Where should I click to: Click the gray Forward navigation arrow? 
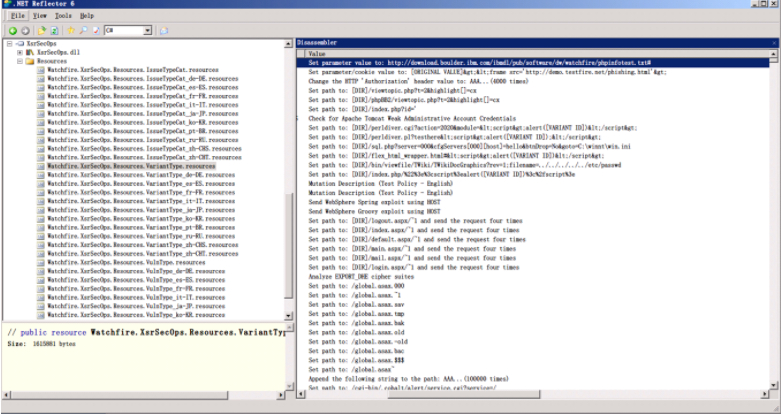point(25,31)
